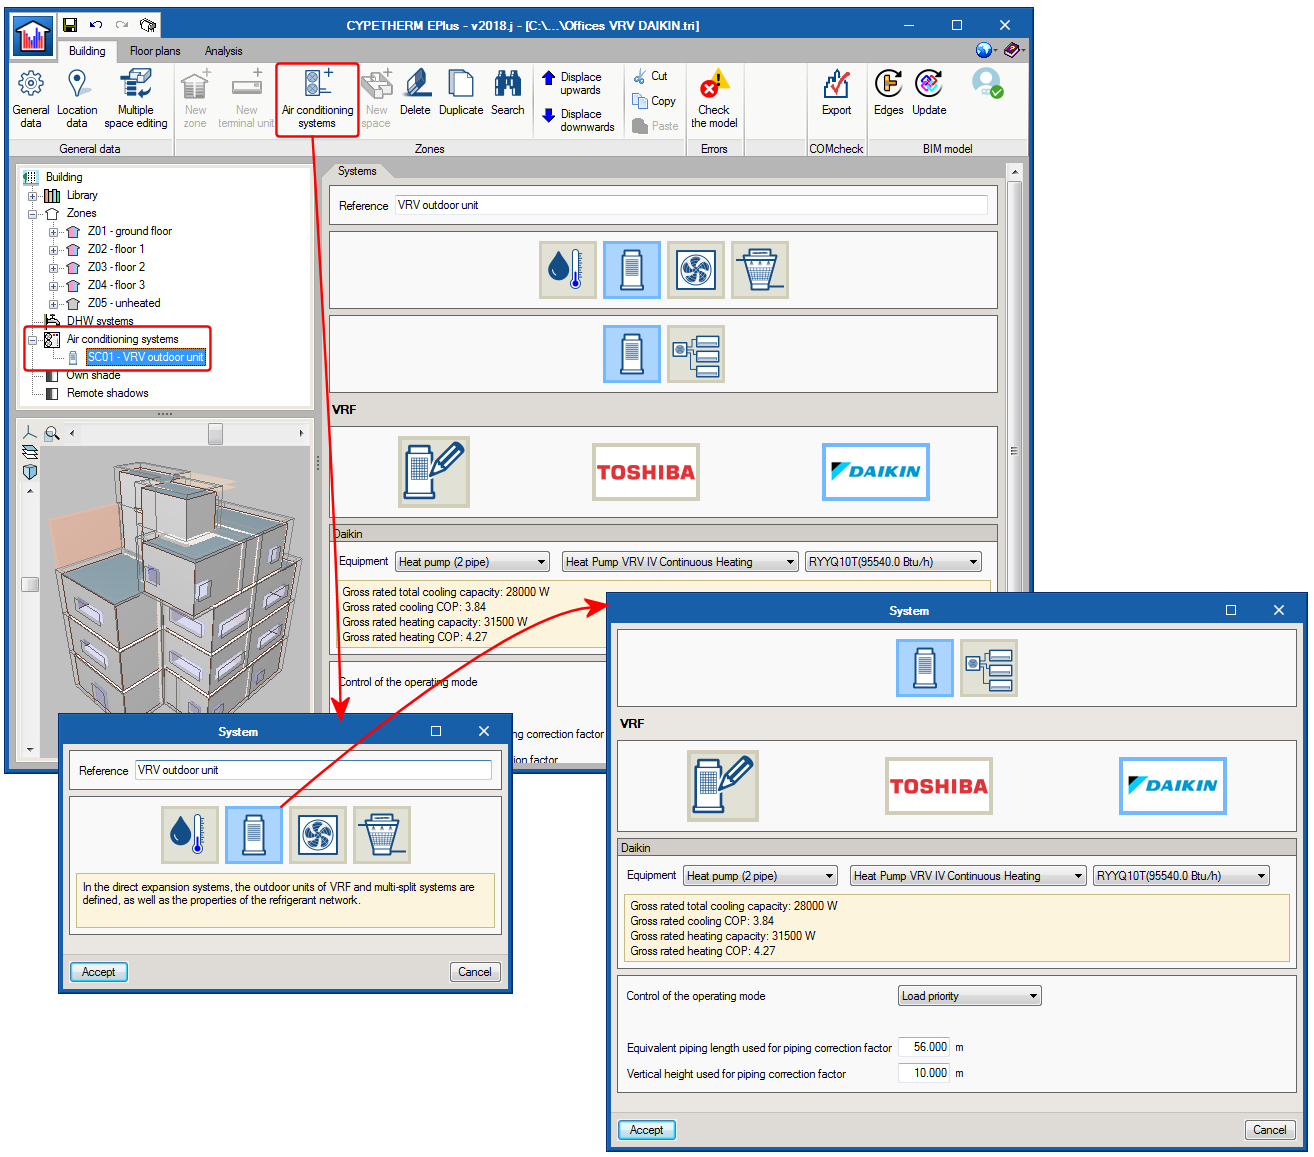The width and height of the screenshot is (1314, 1157).
Task: Select Toshiba manufacturer in System dialog
Action: coord(938,786)
